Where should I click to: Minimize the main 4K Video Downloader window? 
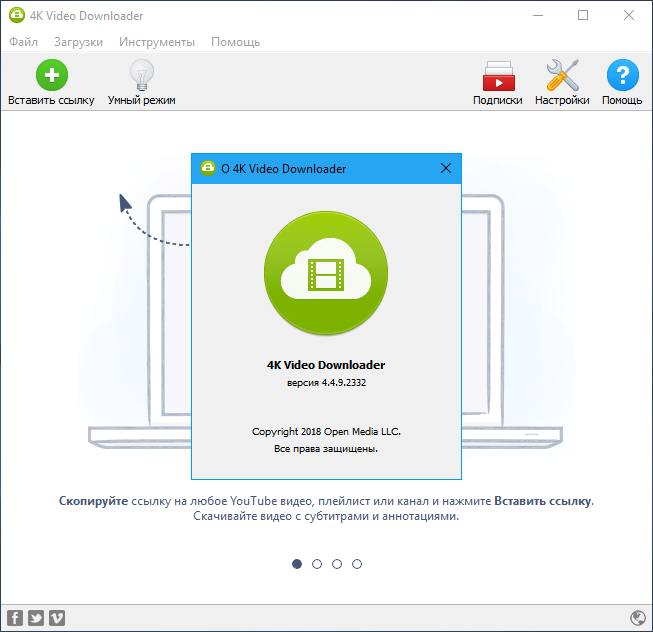tap(538, 15)
